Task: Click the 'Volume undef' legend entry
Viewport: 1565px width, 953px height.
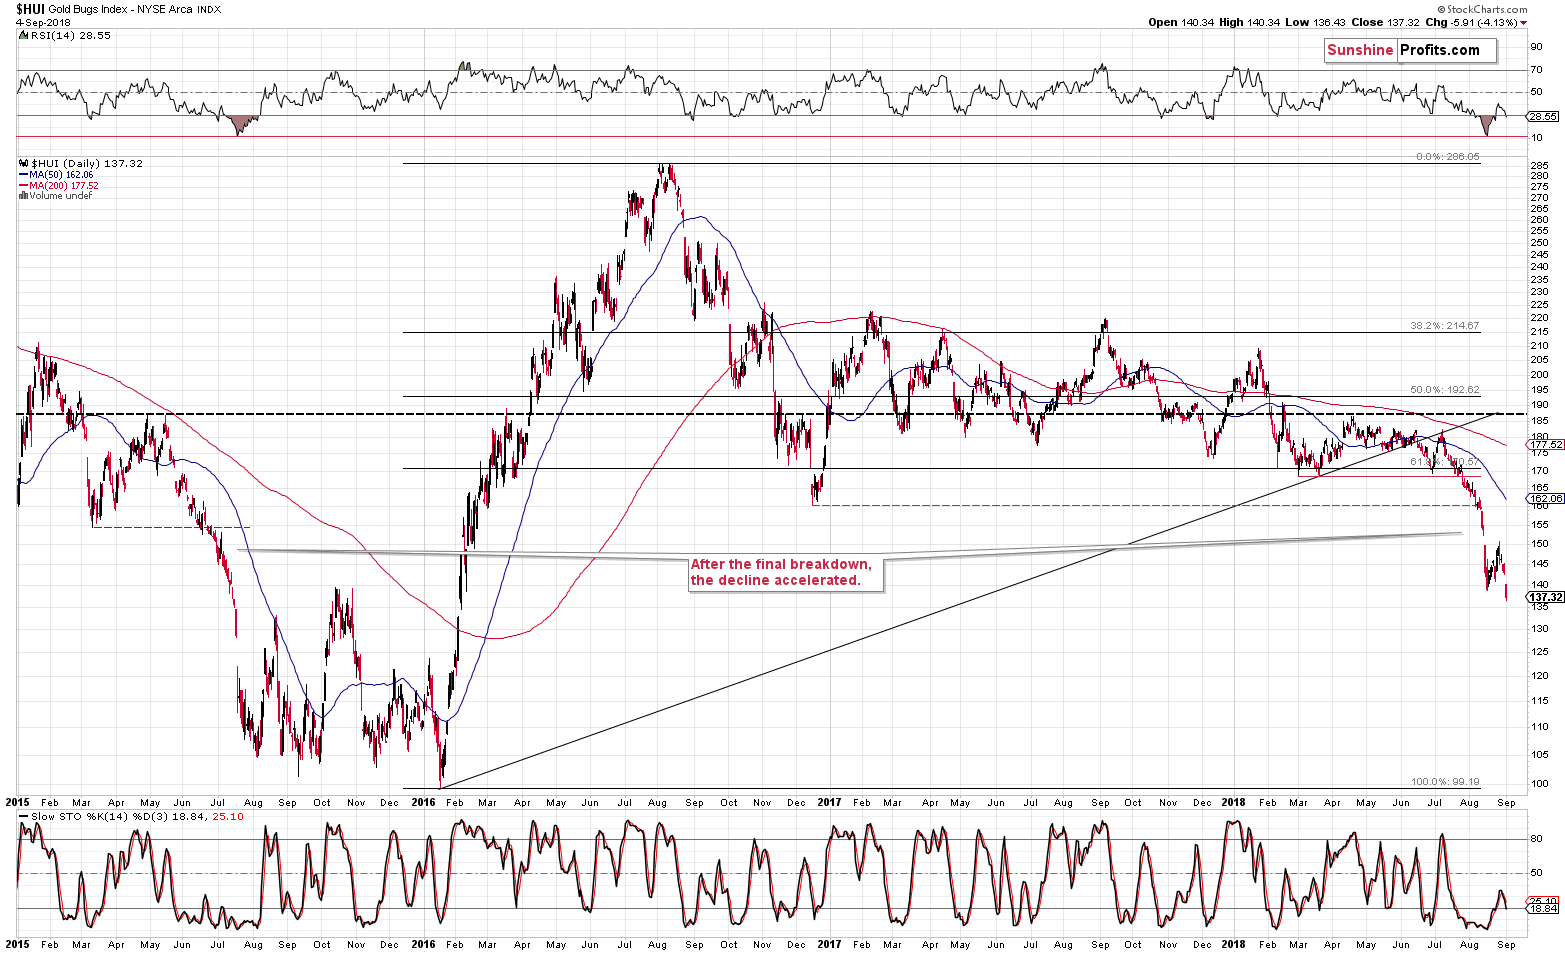Action: click(60, 196)
